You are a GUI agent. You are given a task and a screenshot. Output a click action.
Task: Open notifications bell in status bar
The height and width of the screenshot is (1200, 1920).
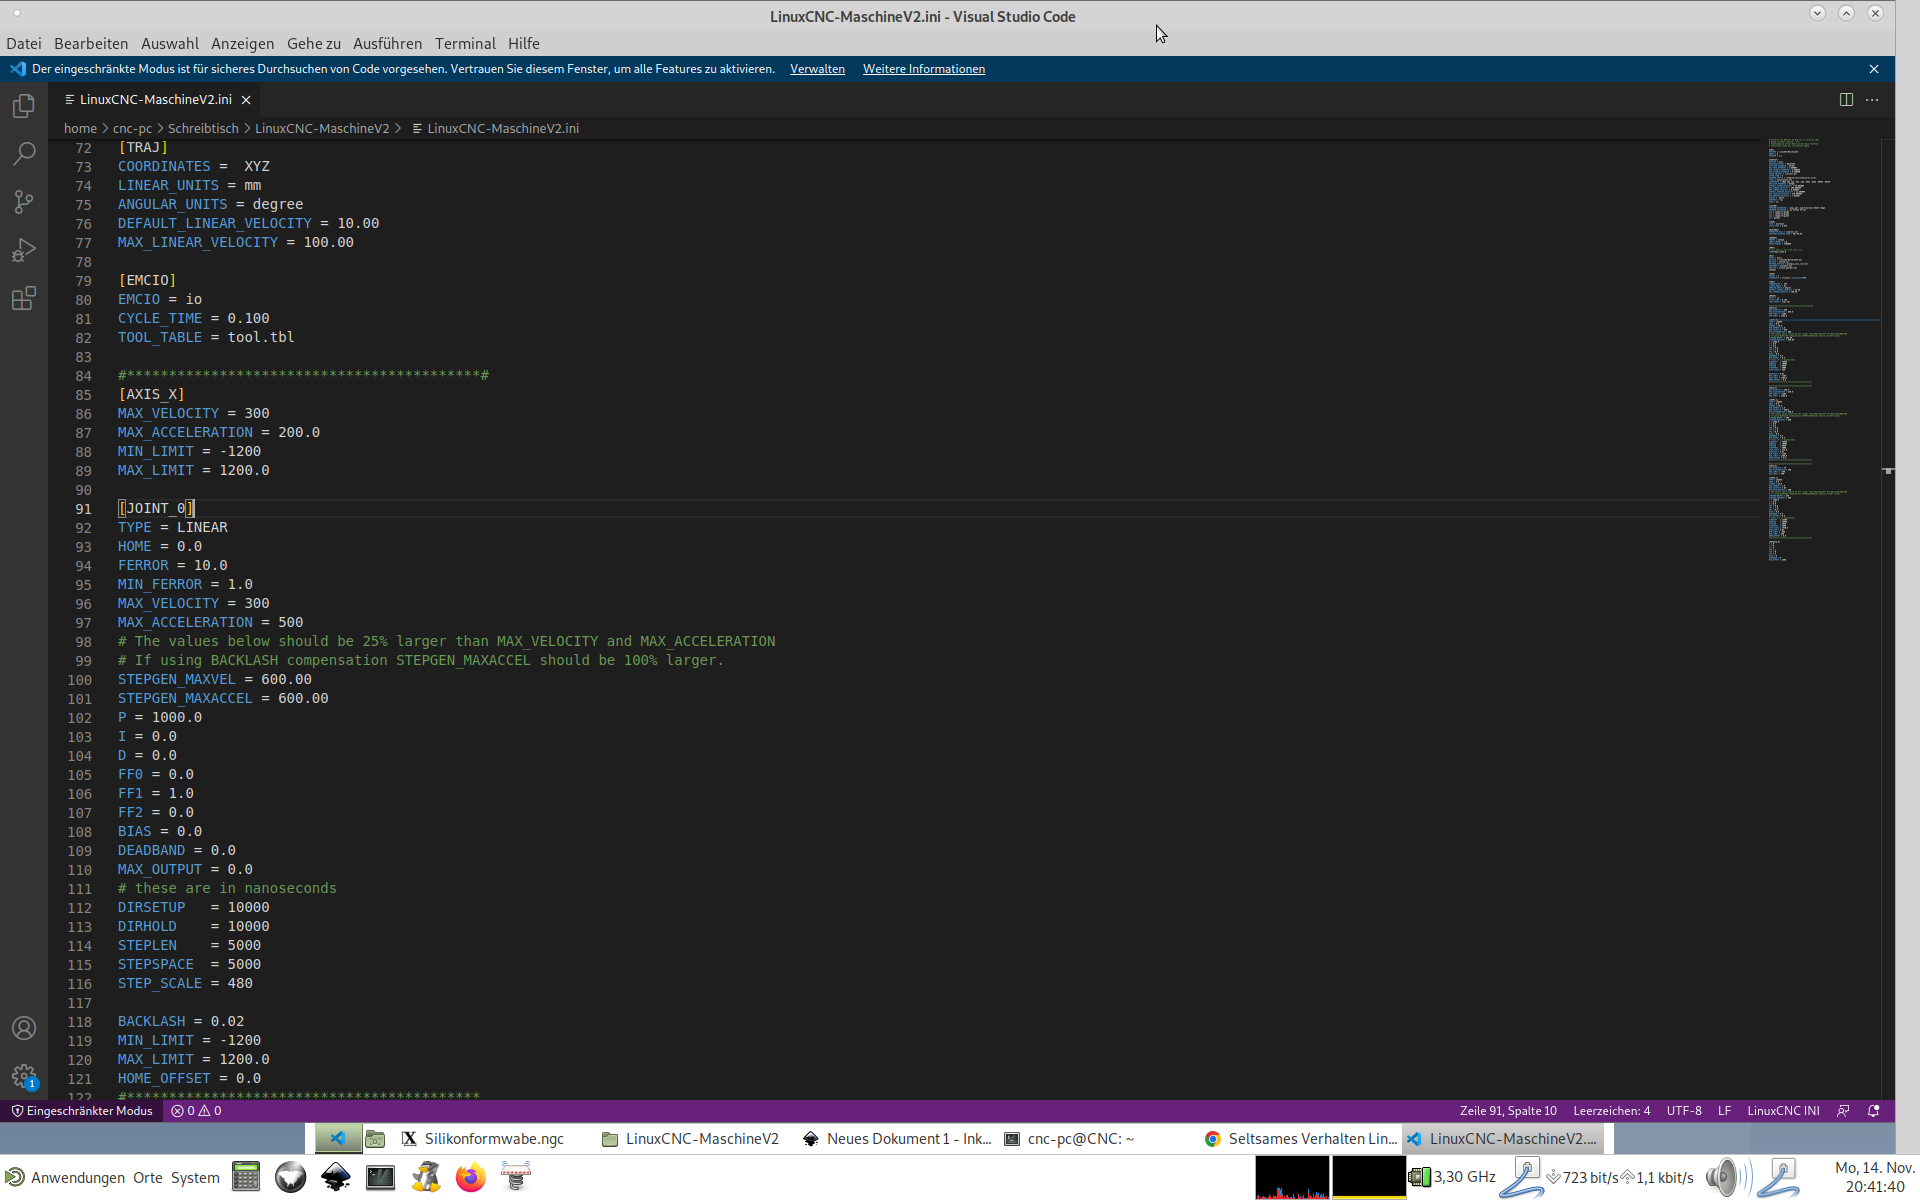point(1874,1111)
